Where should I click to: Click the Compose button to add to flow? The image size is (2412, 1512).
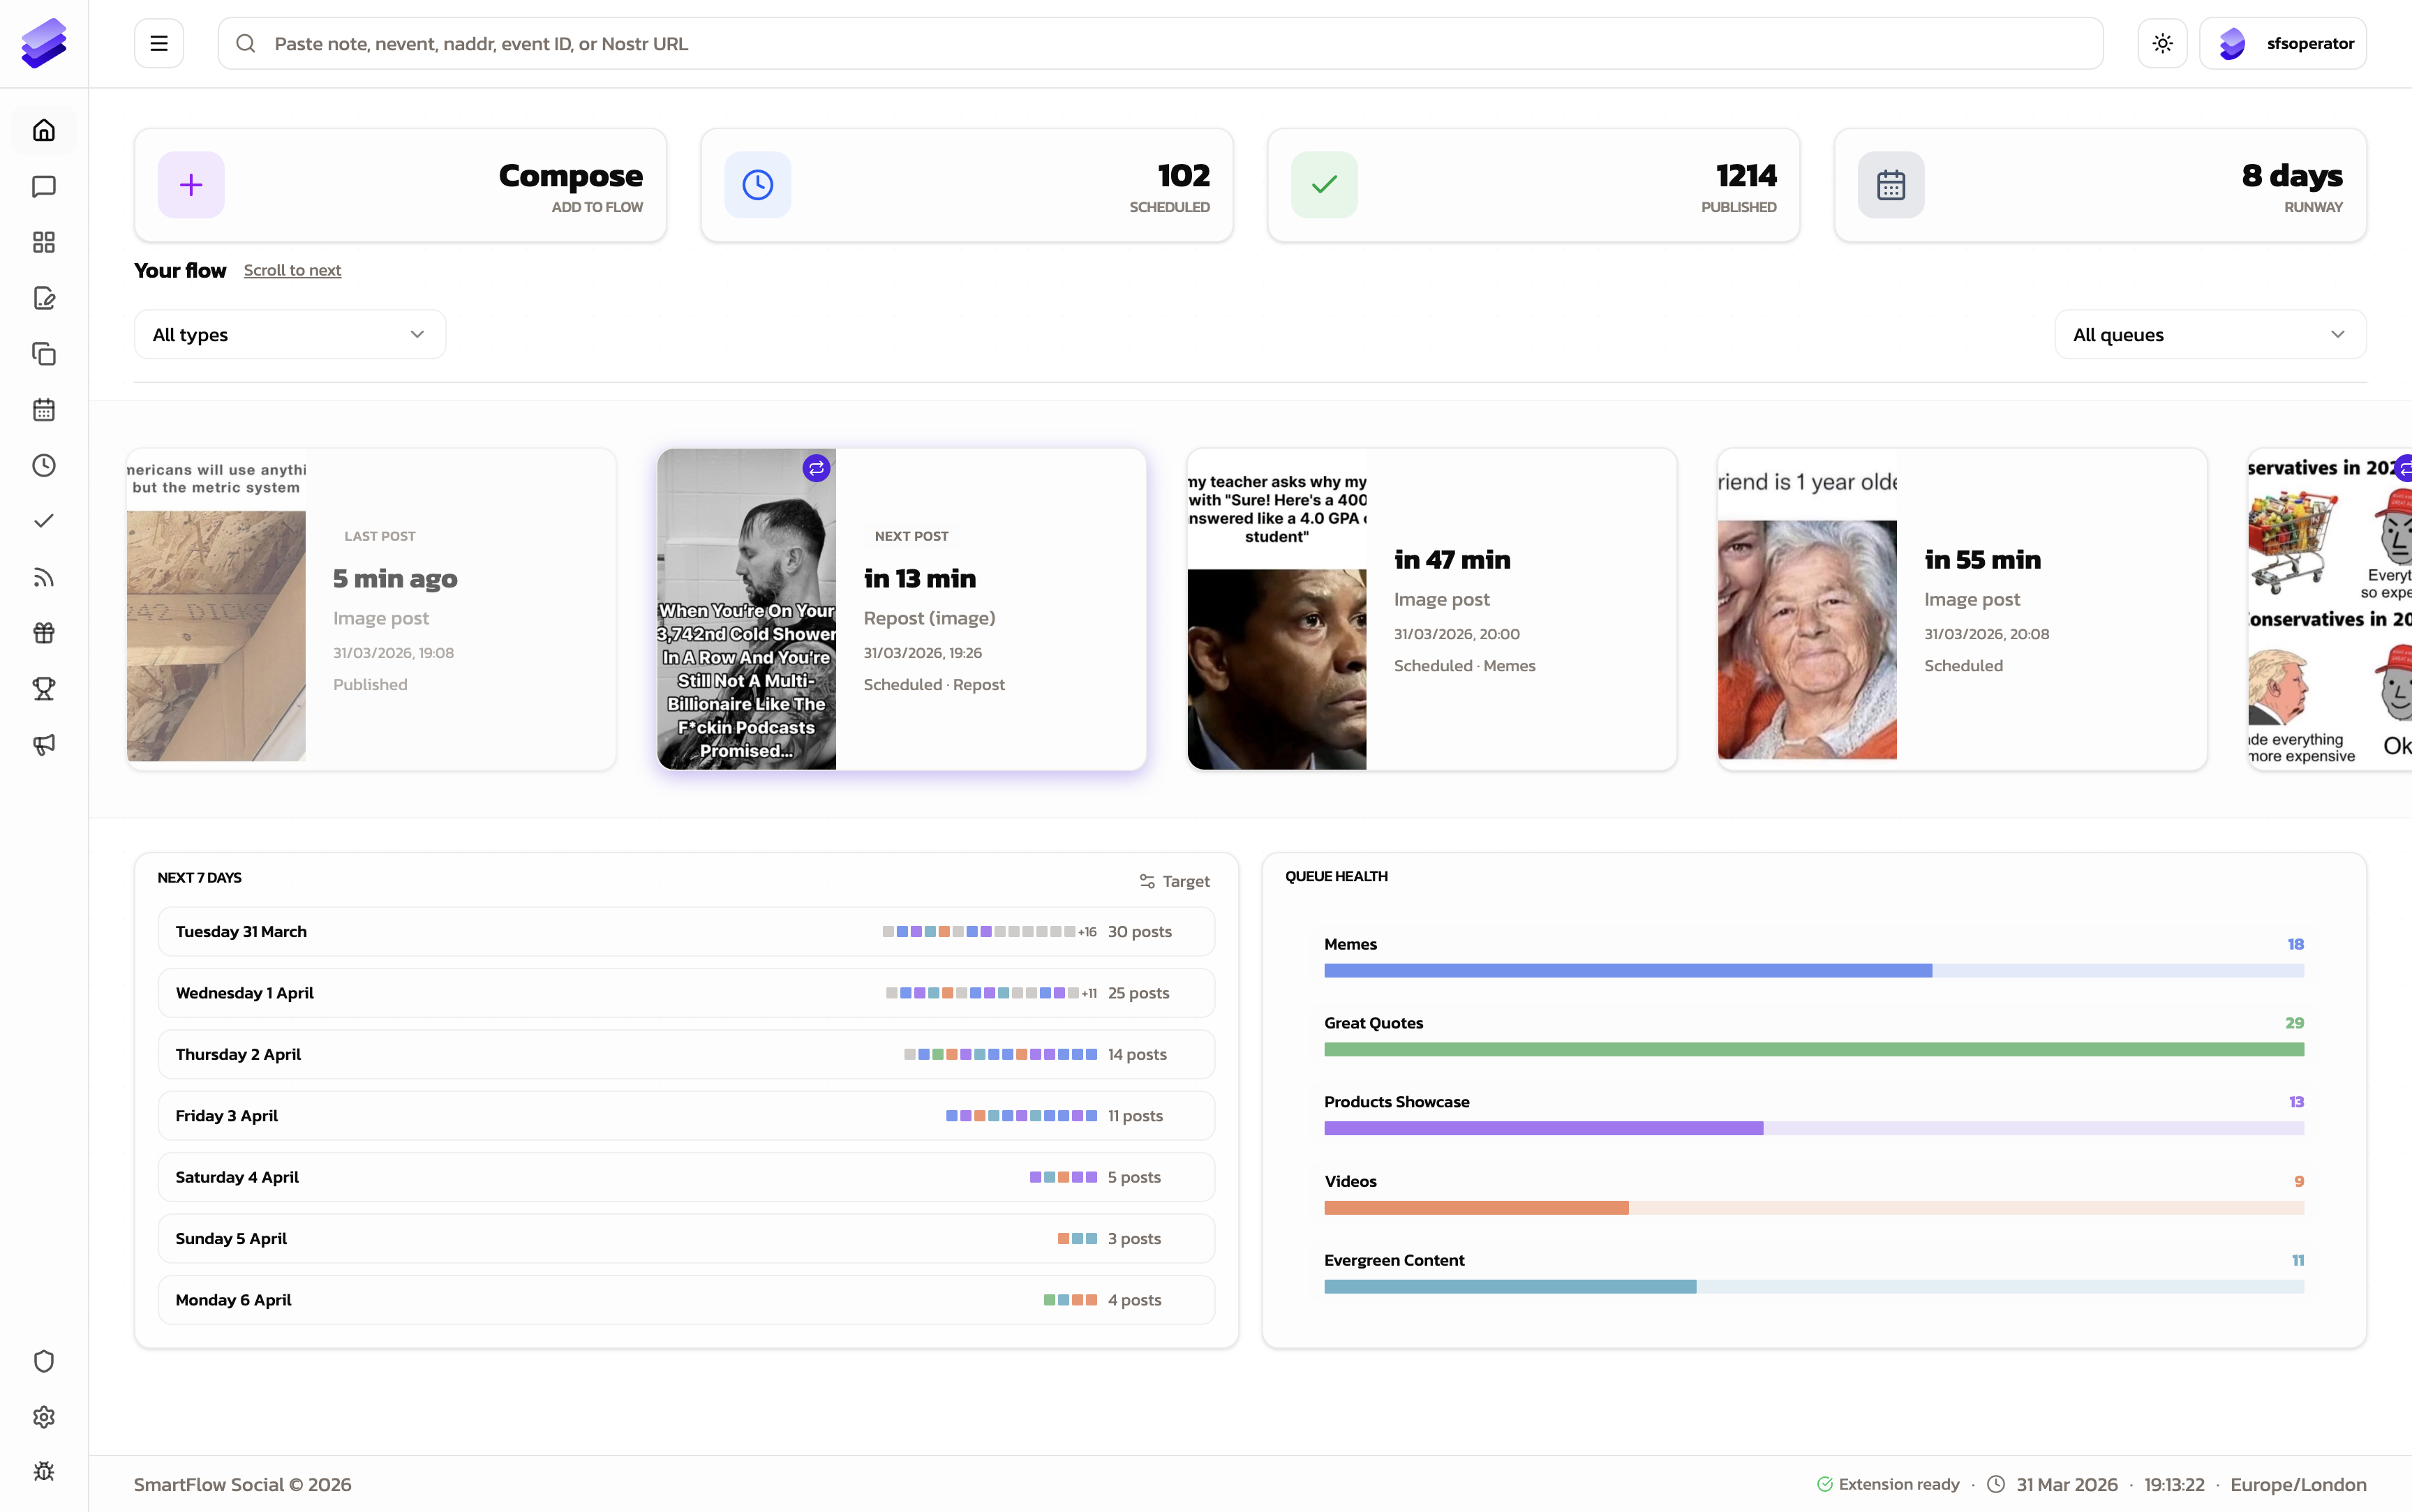tap(400, 184)
